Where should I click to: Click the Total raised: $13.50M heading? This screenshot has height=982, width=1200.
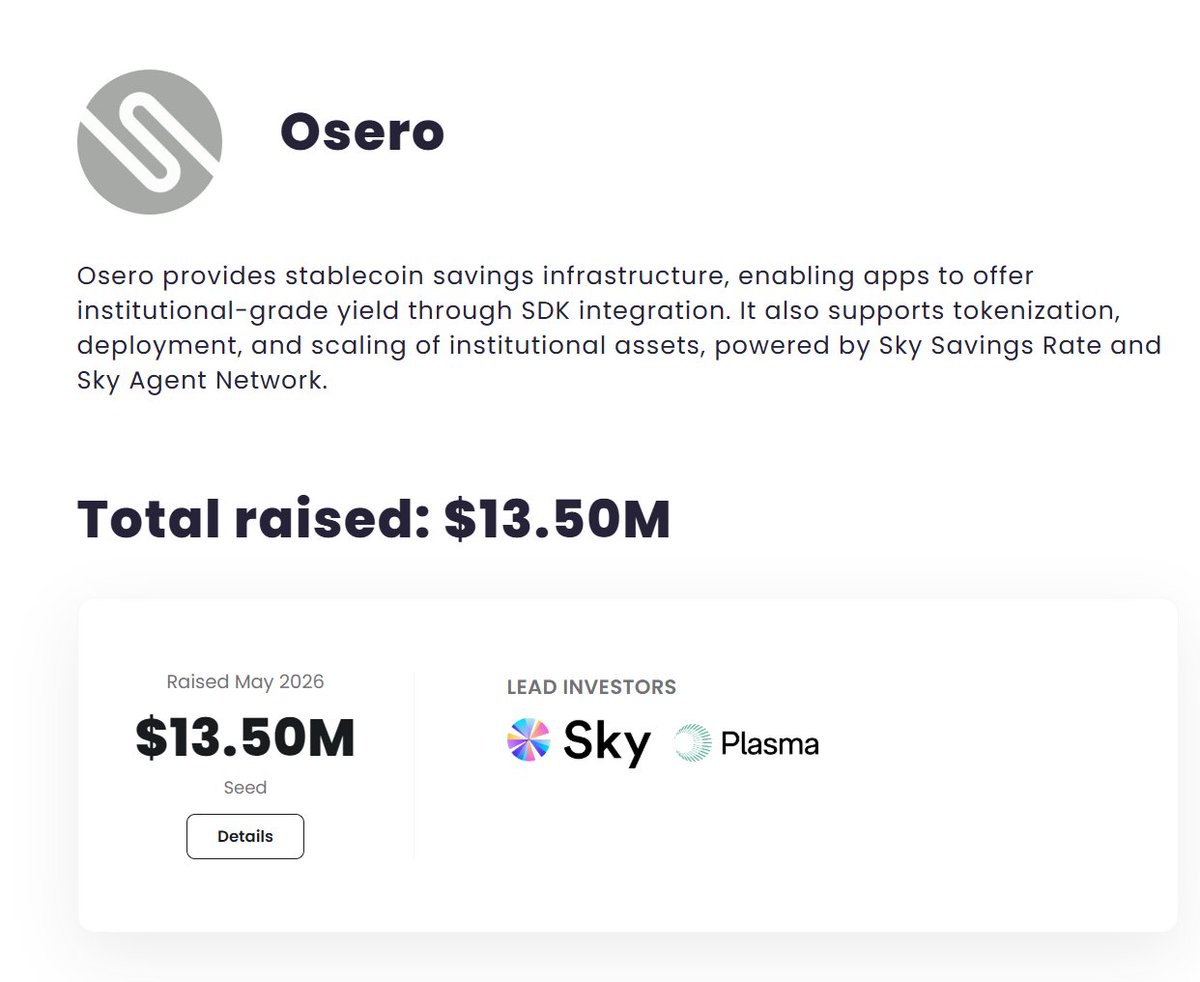pyautogui.click(x=373, y=518)
